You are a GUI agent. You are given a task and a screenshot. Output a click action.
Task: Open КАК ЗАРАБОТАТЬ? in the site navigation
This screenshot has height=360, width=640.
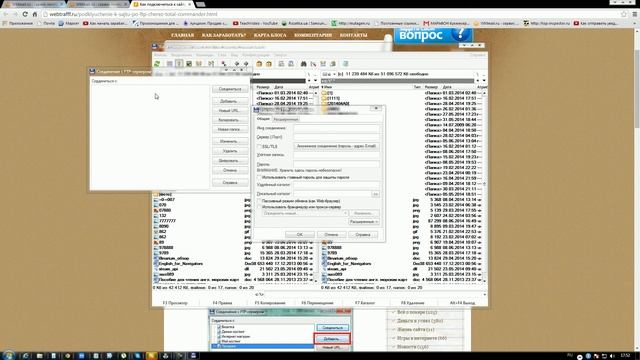[224, 35]
